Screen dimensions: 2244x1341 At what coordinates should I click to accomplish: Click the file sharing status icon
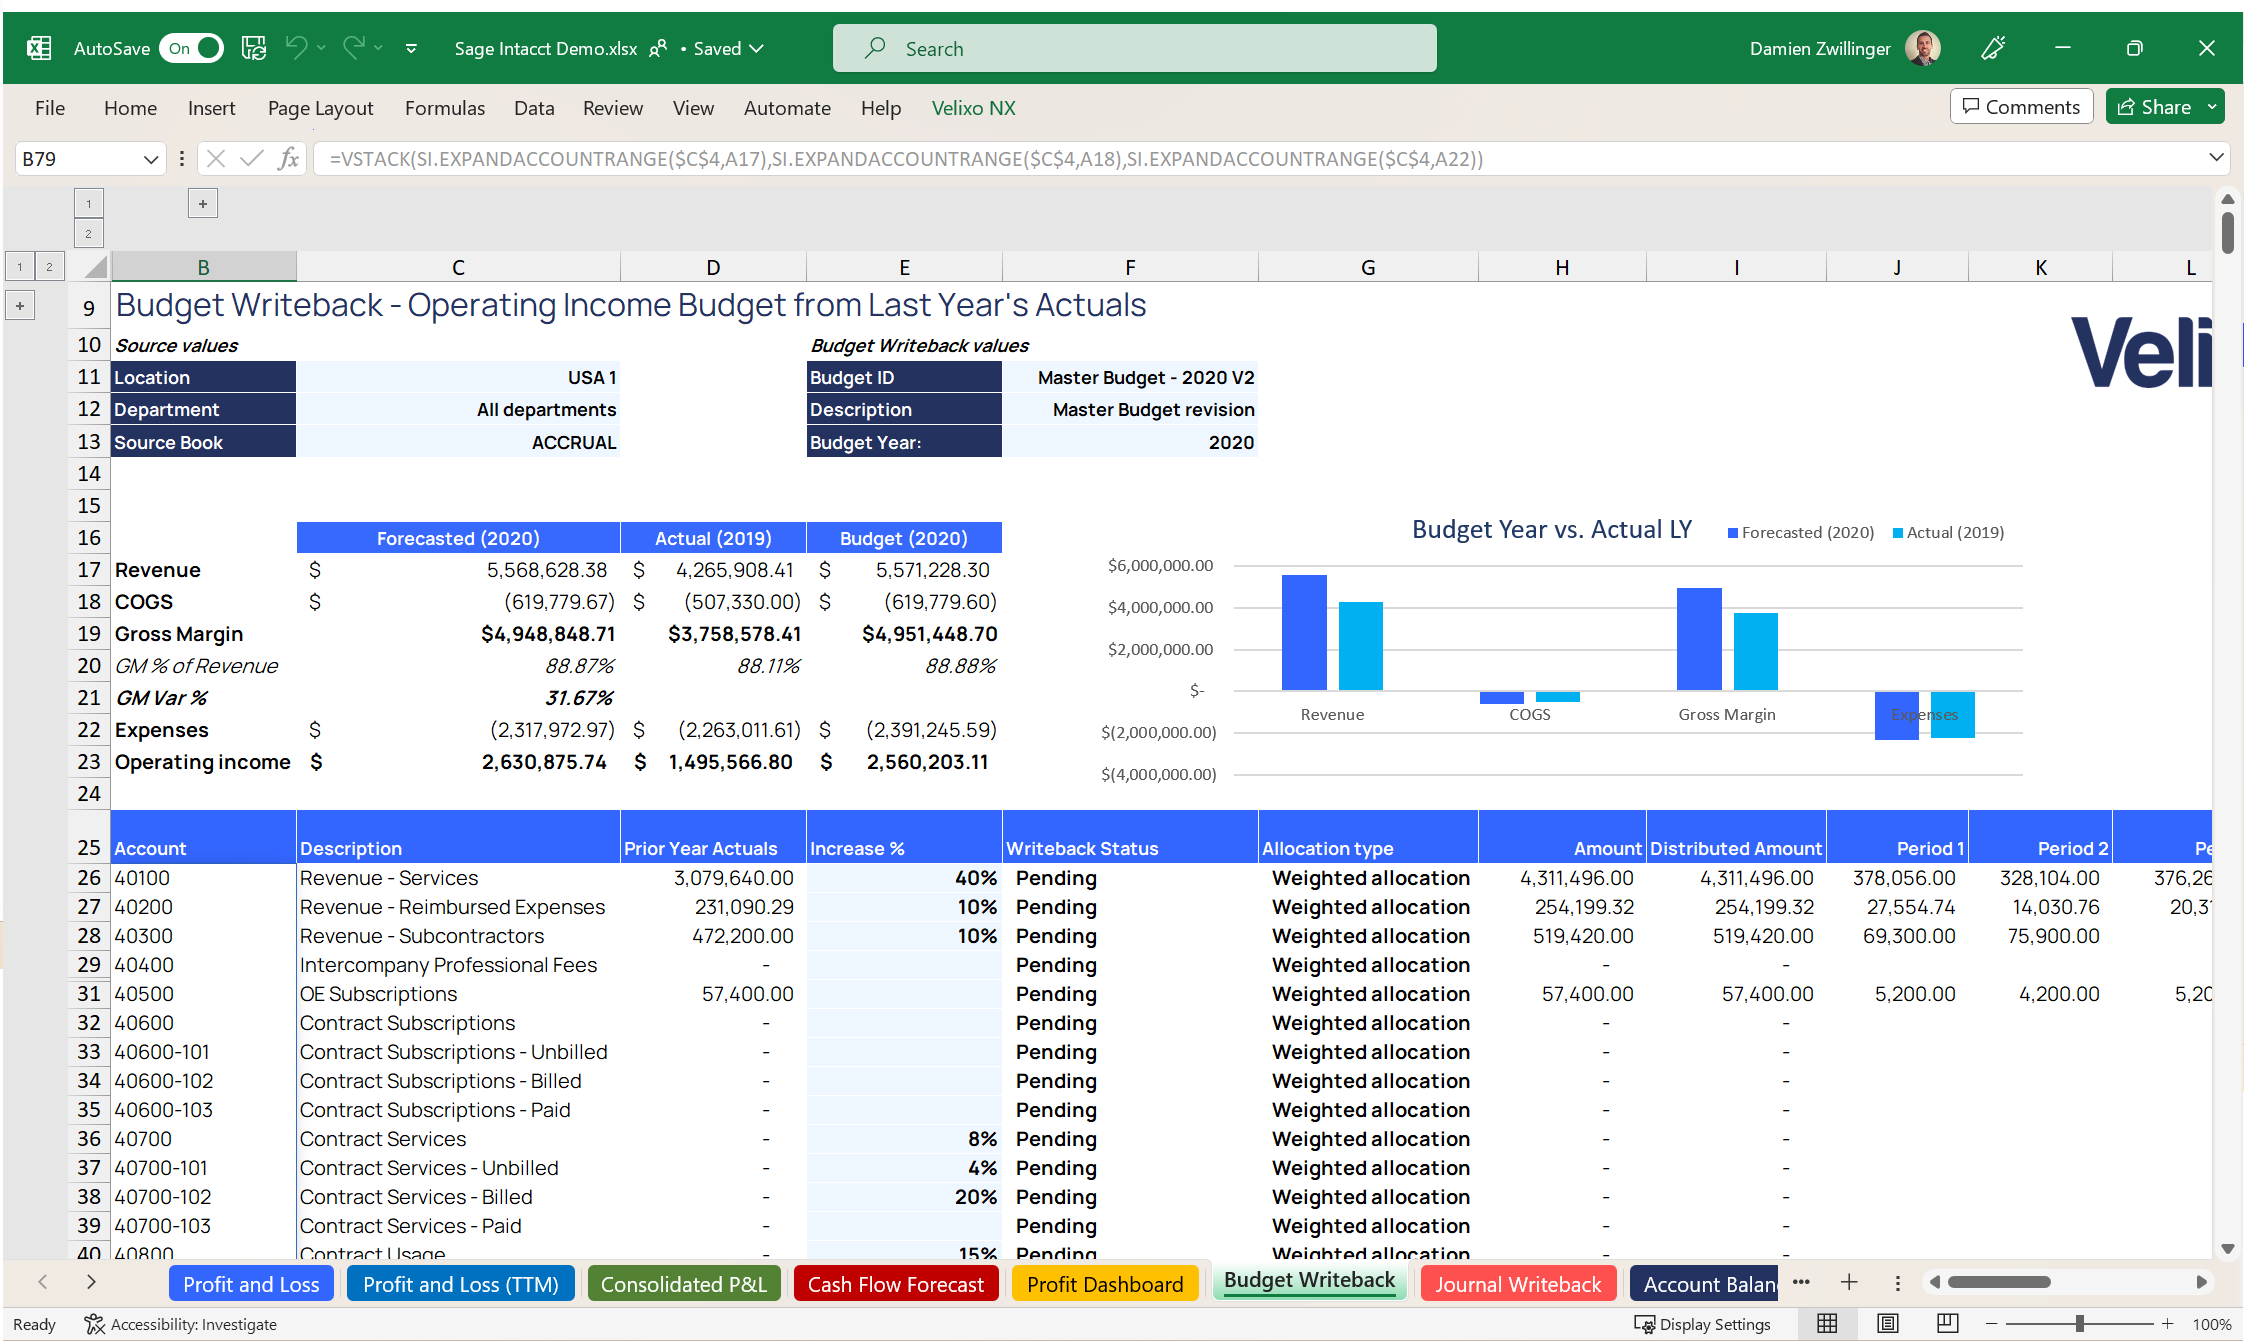tap(658, 48)
